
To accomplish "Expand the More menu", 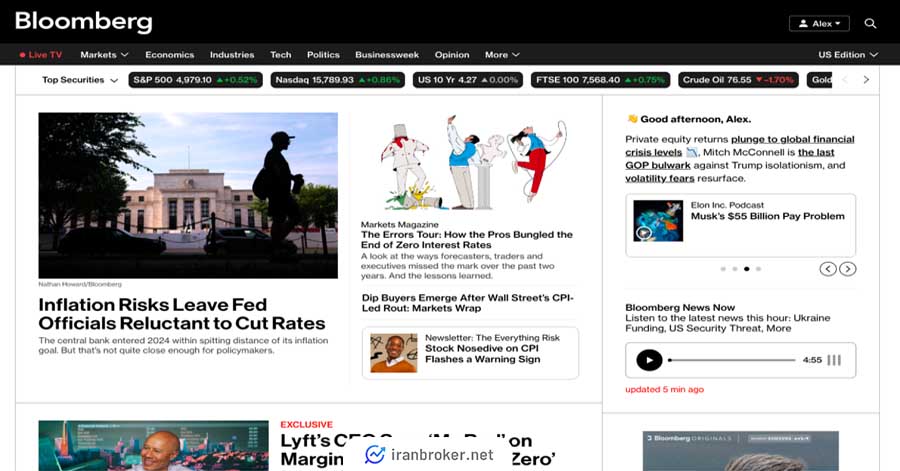I will pos(502,55).
